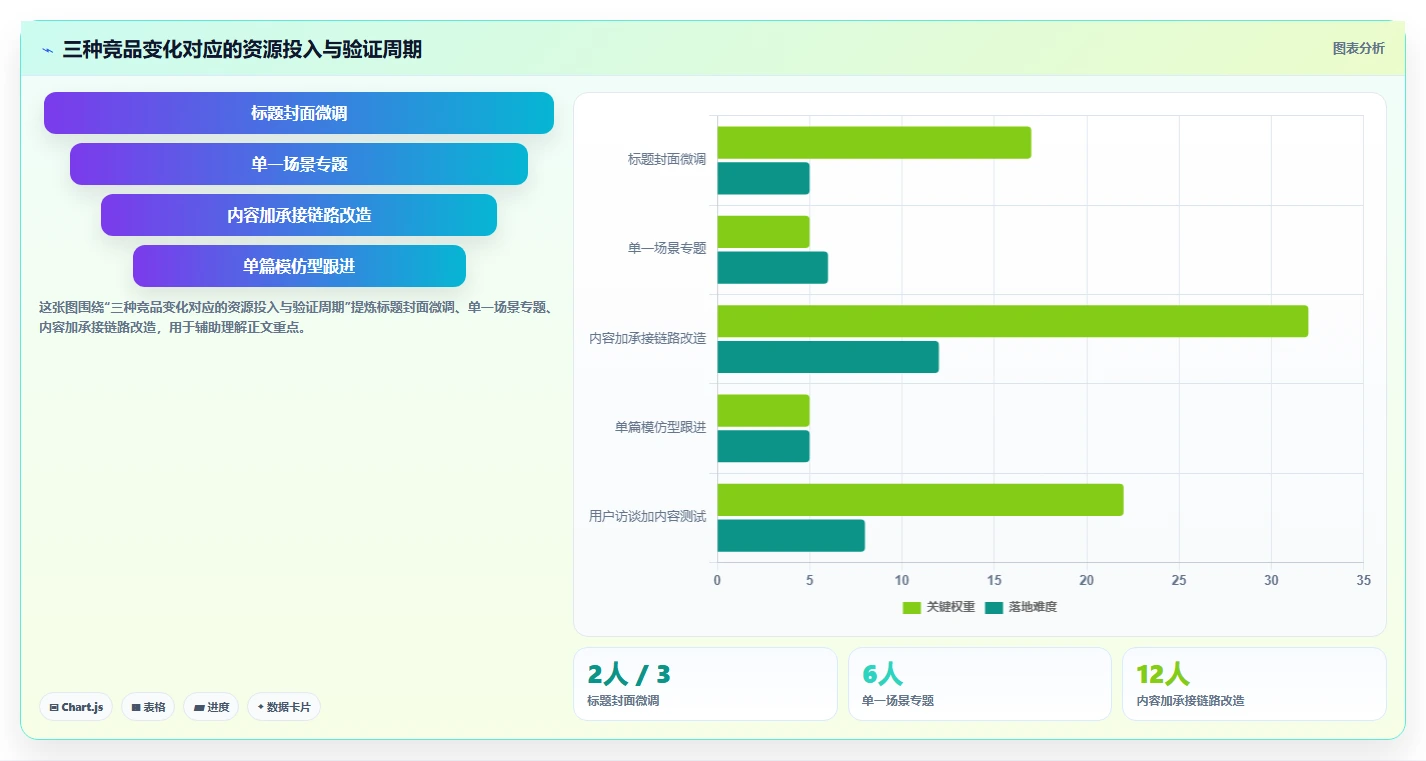1426x761 pixels.
Task: Click the 单一场景专题 y-axis label in chart
Action: [x=667, y=248]
